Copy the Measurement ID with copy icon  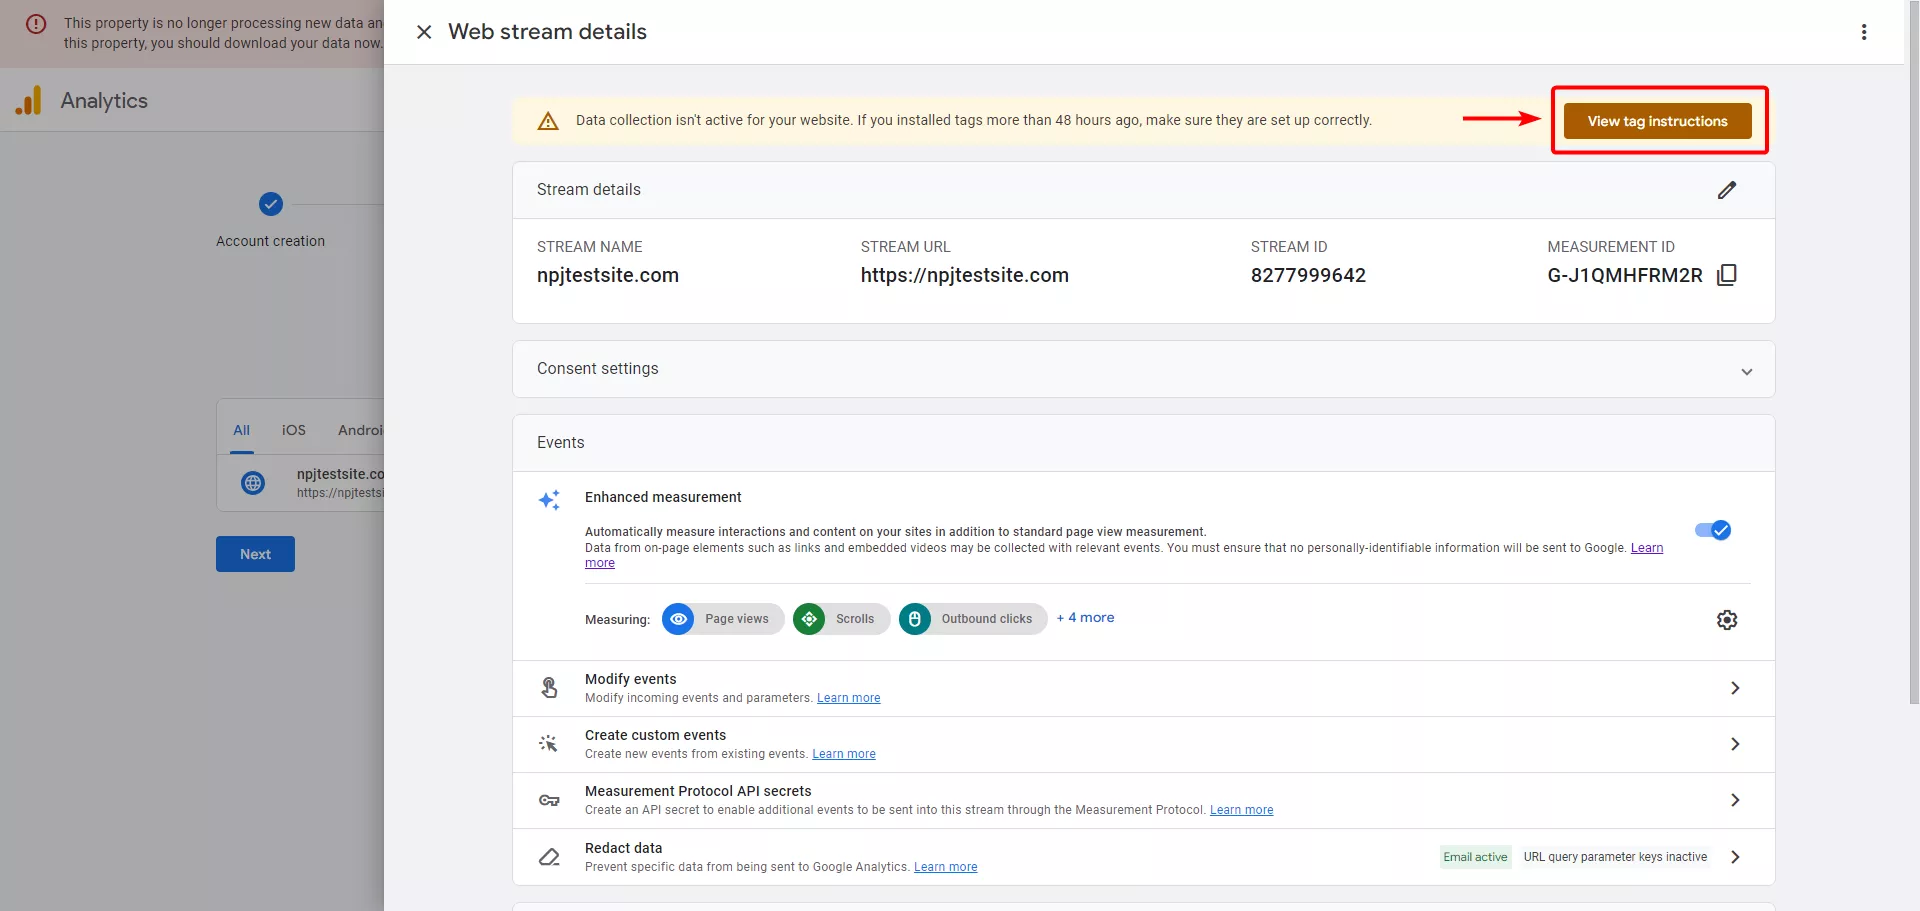[x=1727, y=275]
